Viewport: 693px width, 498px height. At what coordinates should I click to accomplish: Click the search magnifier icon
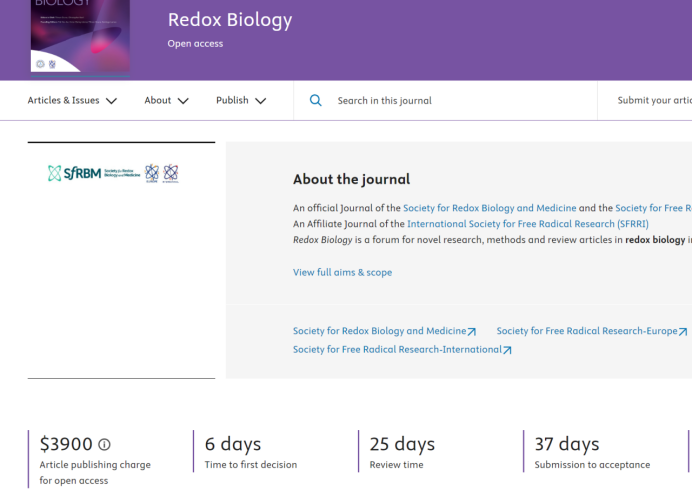(x=316, y=100)
